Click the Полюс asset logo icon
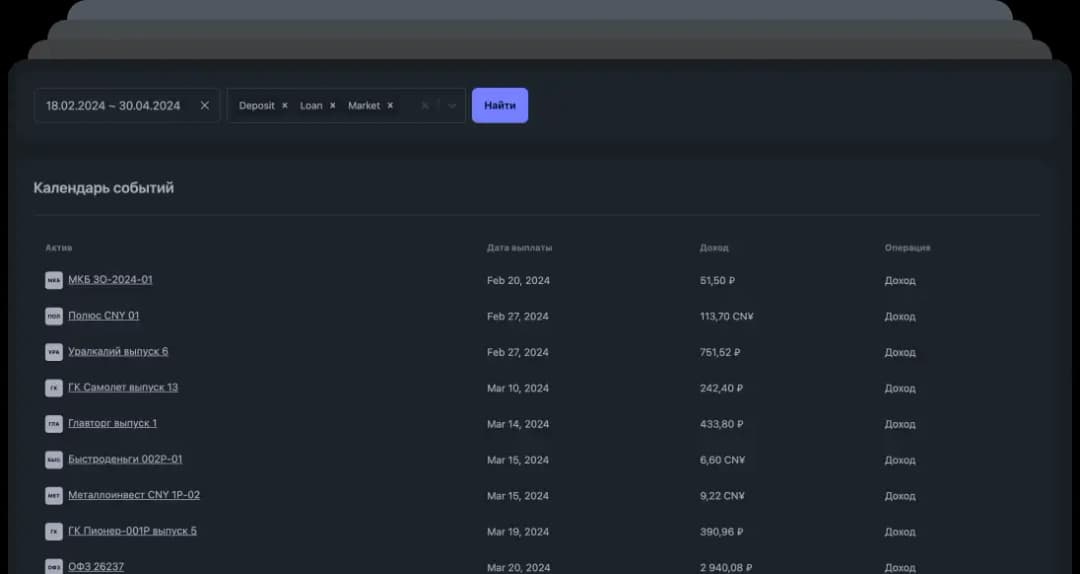 click(x=54, y=316)
